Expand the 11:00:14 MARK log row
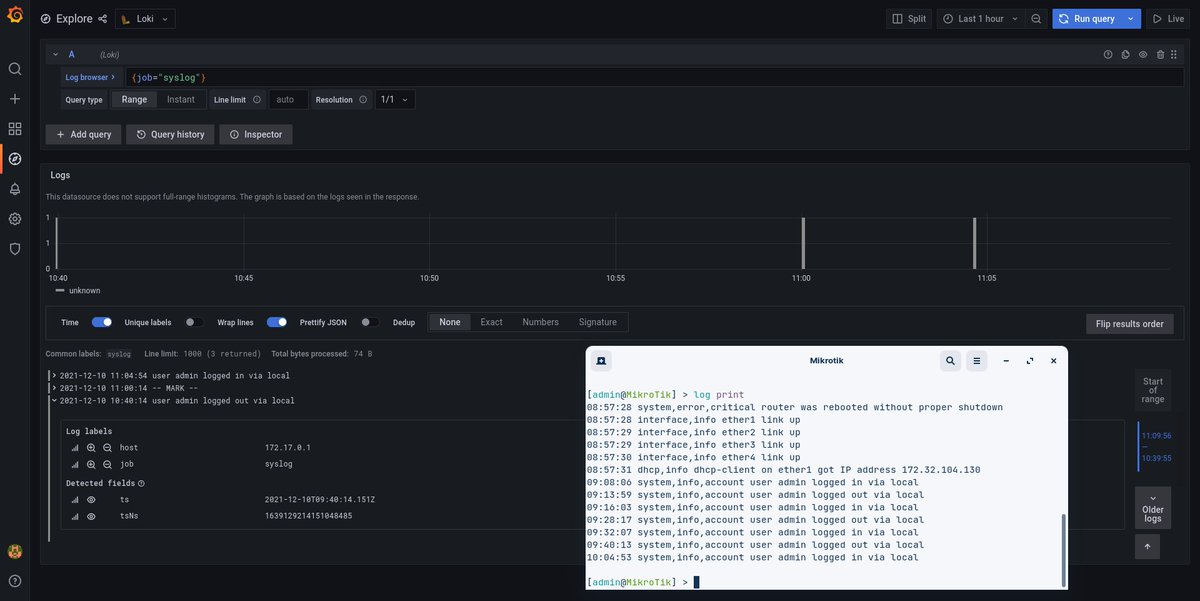The height and width of the screenshot is (601, 1200). click(53, 388)
